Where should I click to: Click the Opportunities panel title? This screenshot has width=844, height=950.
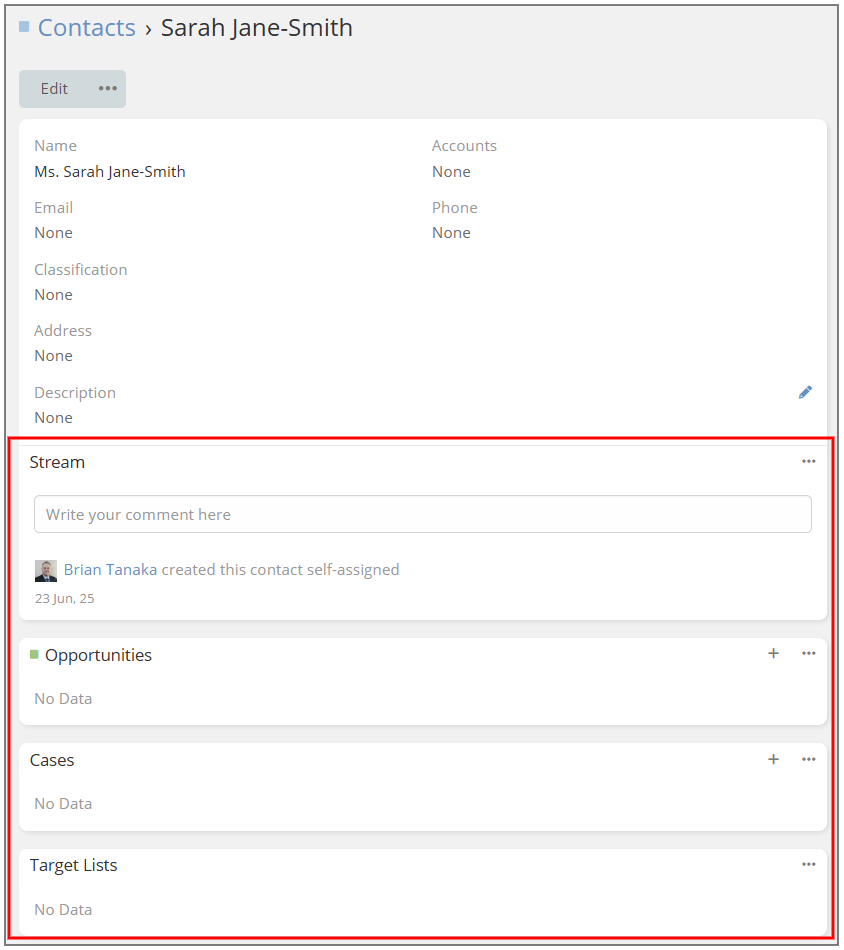98,655
